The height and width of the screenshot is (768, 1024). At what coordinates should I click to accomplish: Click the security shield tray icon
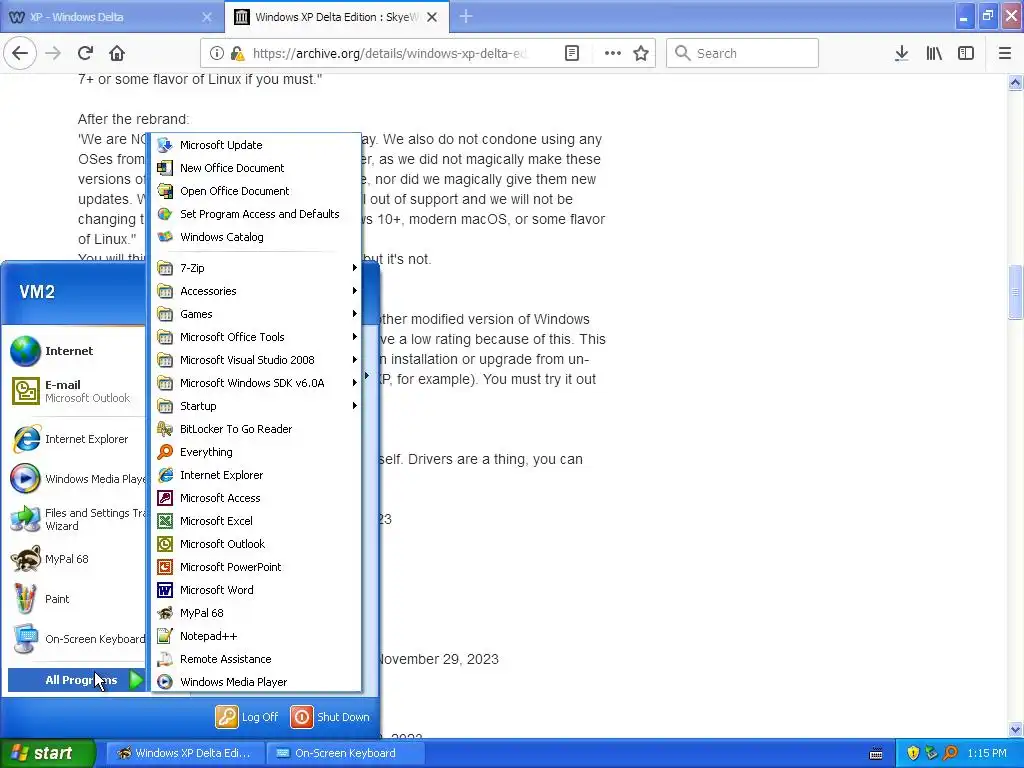(913, 753)
